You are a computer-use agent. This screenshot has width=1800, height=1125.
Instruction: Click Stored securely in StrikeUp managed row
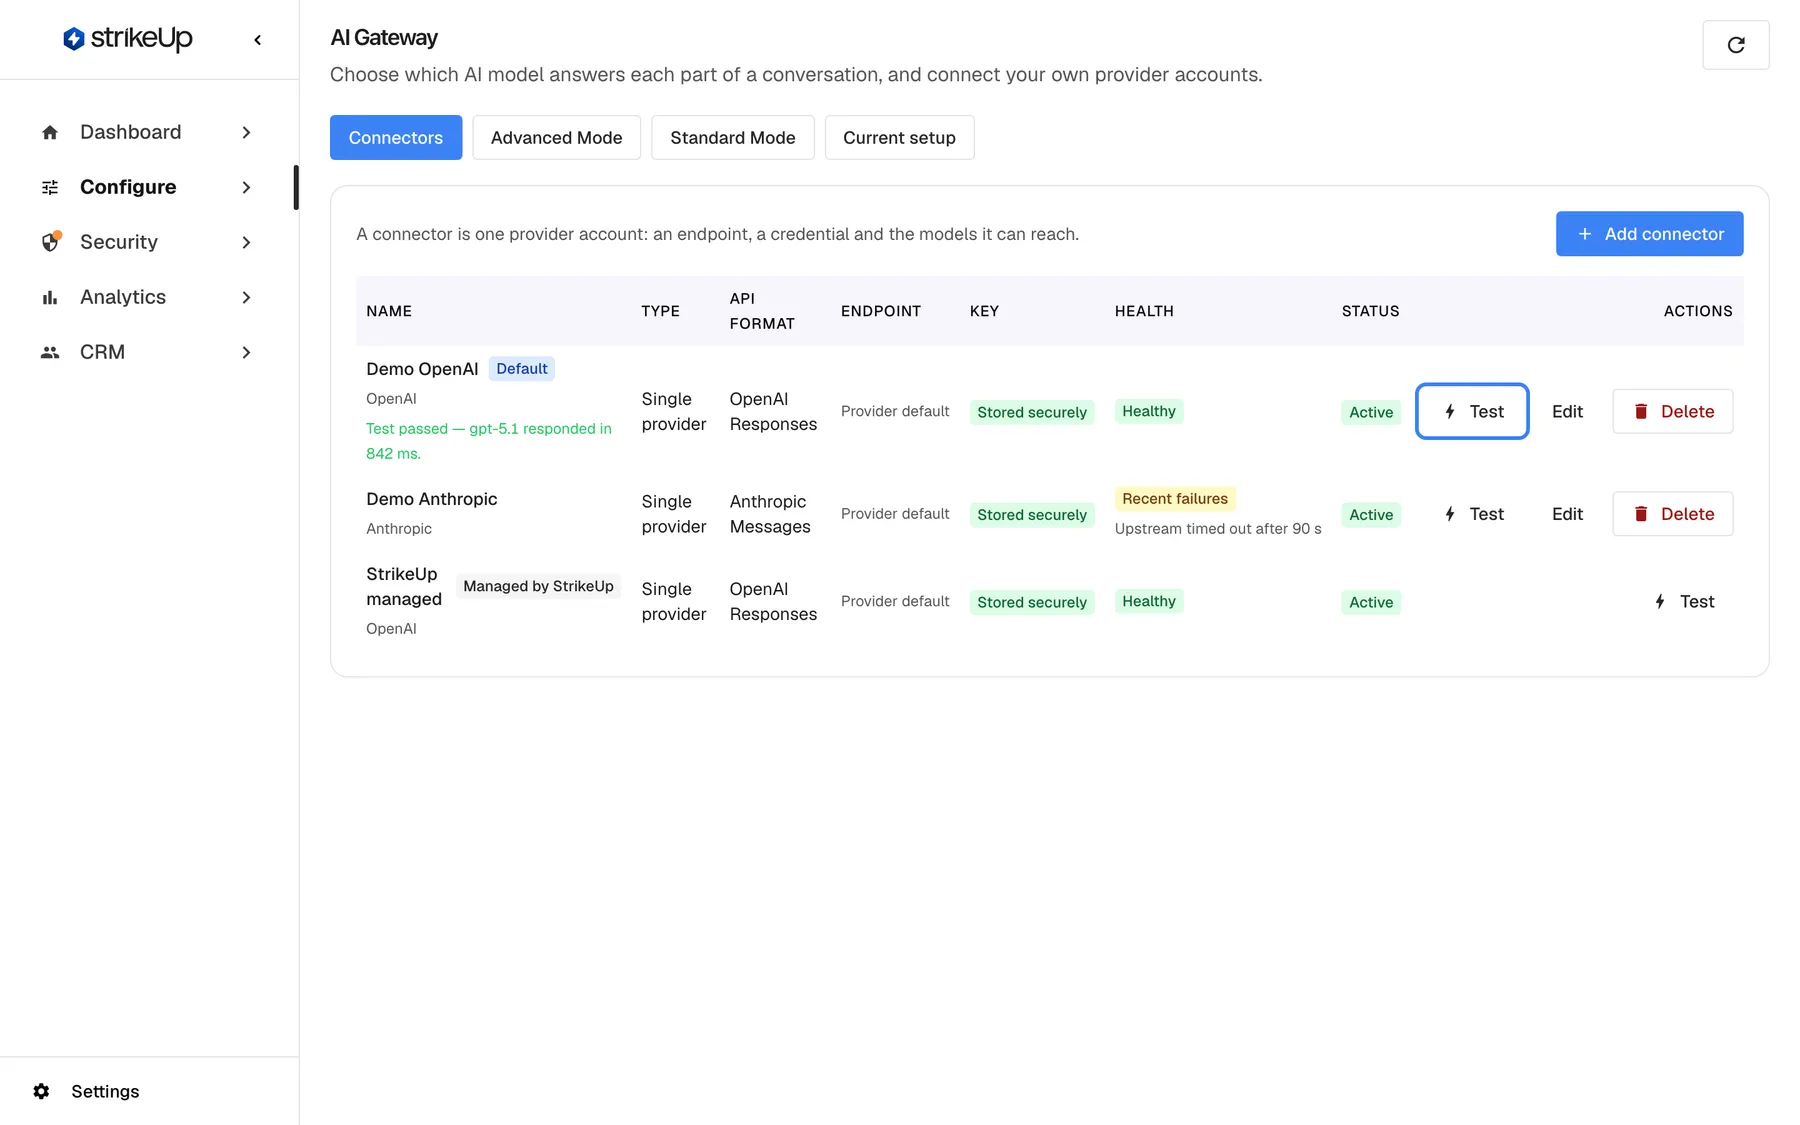click(1032, 602)
